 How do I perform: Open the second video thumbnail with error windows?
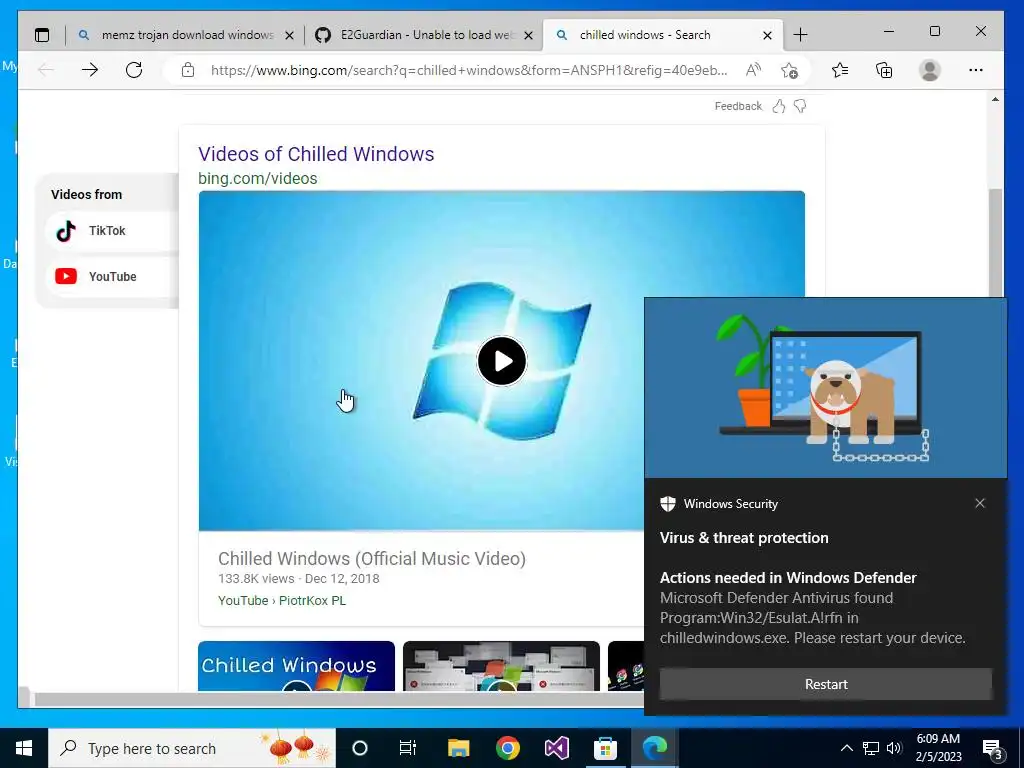pos(501,665)
